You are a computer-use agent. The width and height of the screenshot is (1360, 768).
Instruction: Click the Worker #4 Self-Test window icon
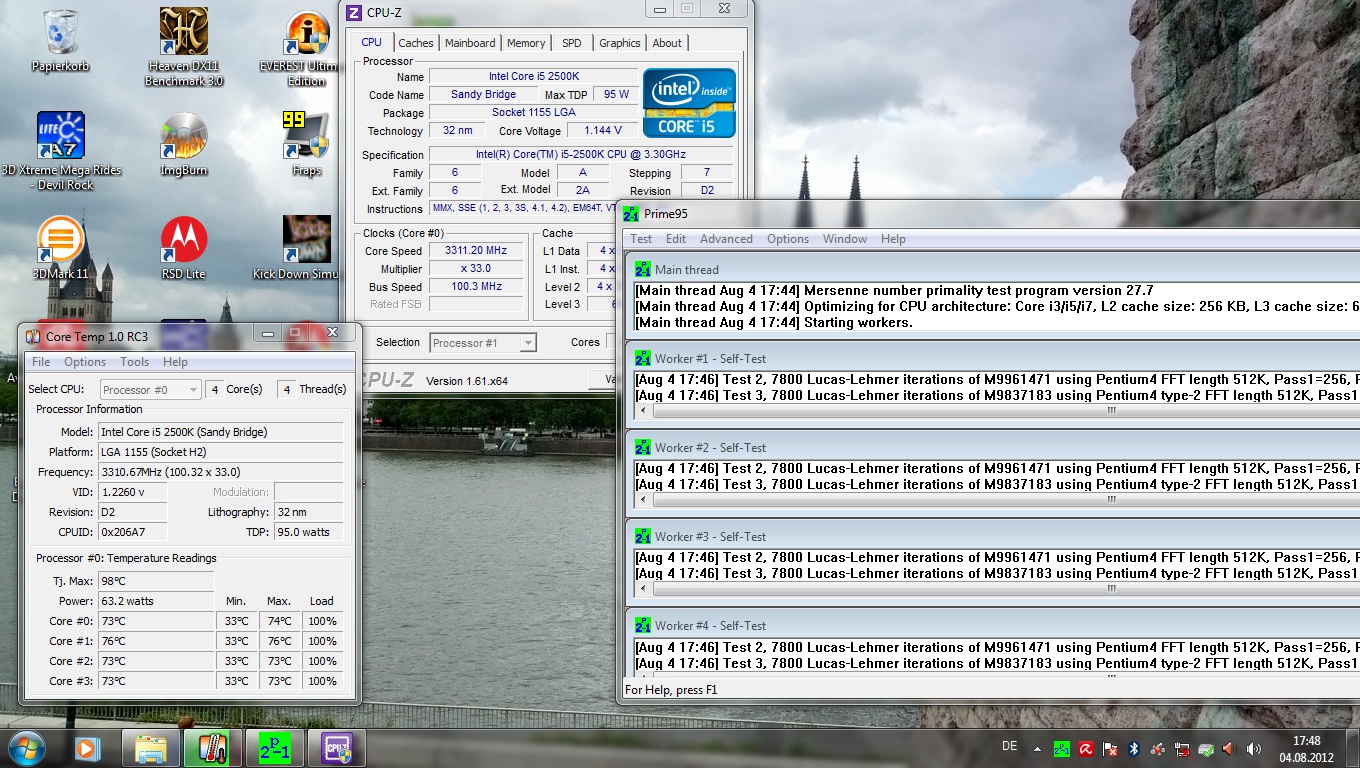tap(642, 625)
